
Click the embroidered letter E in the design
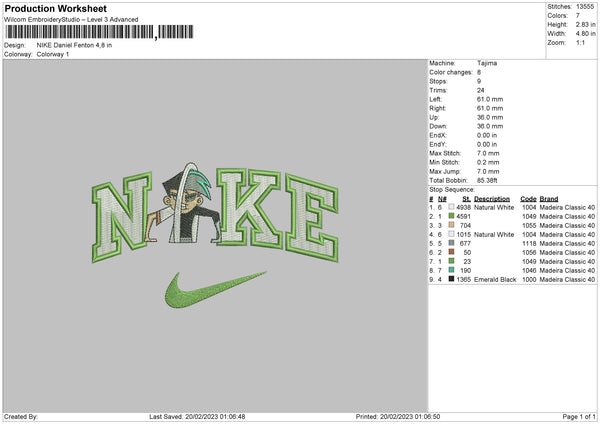coord(312,218)
